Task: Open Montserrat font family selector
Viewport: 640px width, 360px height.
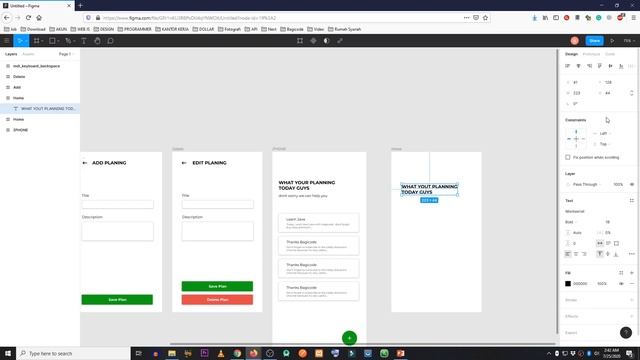Action: (575, 211)
